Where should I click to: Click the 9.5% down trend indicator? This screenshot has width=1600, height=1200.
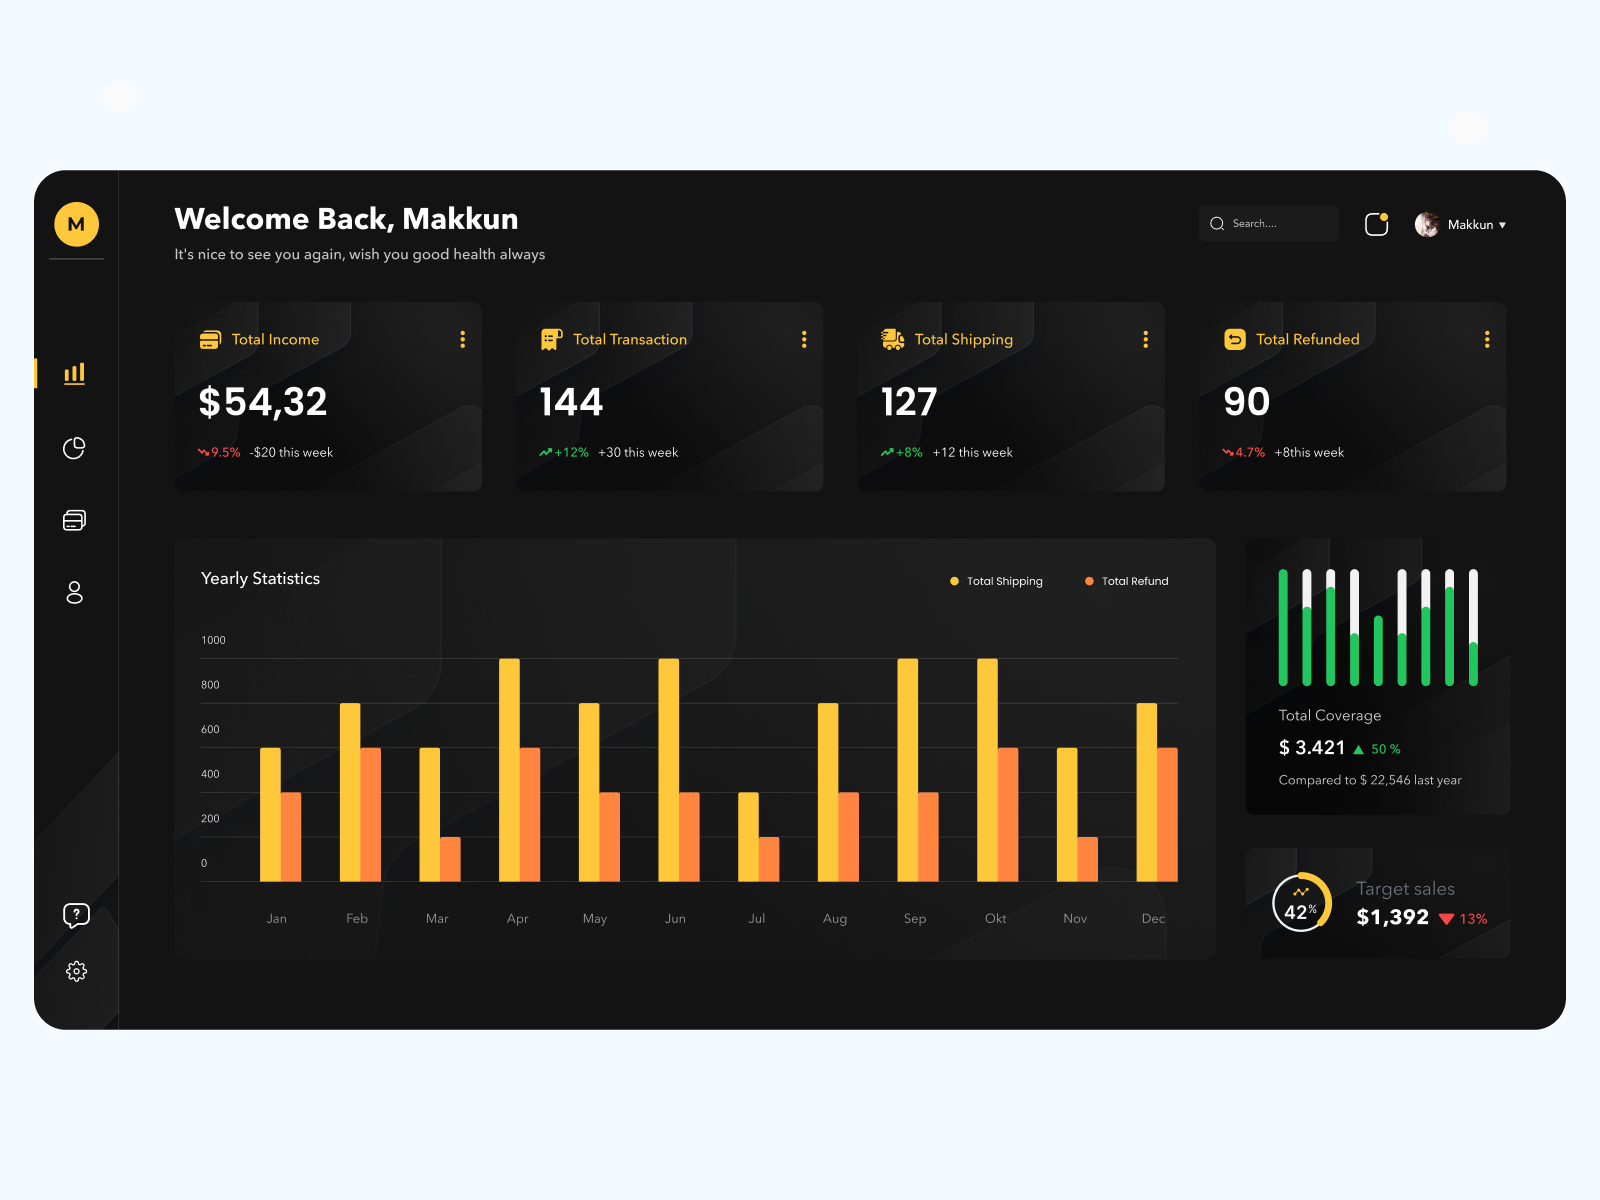[x=219, y=453]
